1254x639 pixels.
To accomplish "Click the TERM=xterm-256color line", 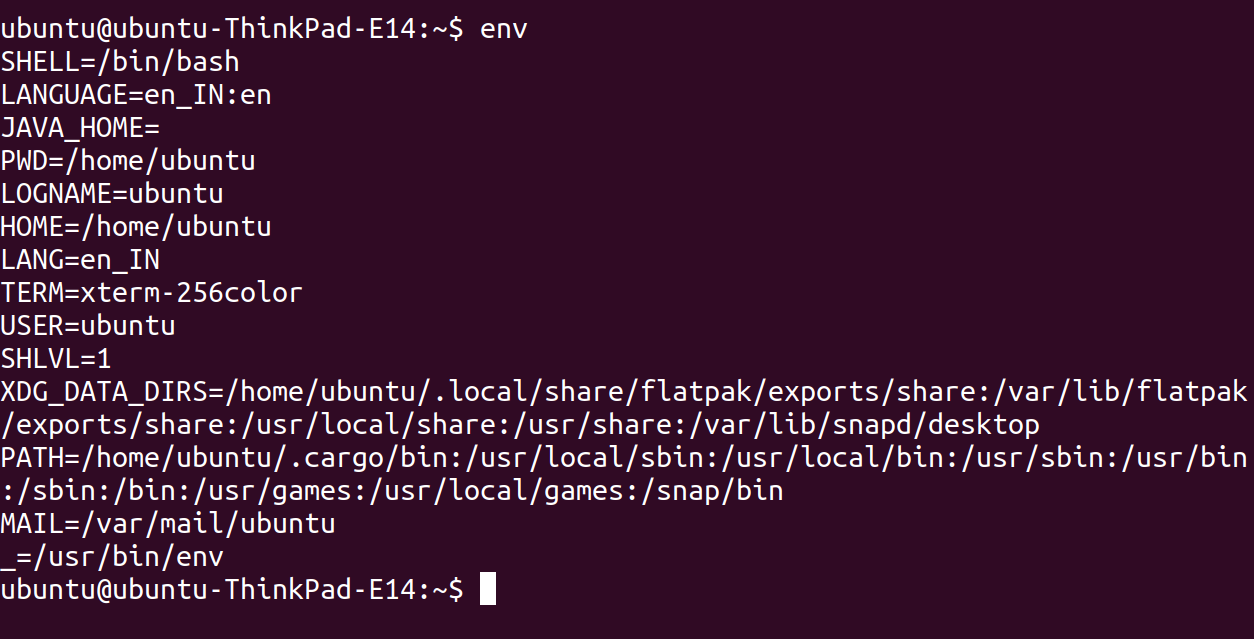I will coord(151,293).
